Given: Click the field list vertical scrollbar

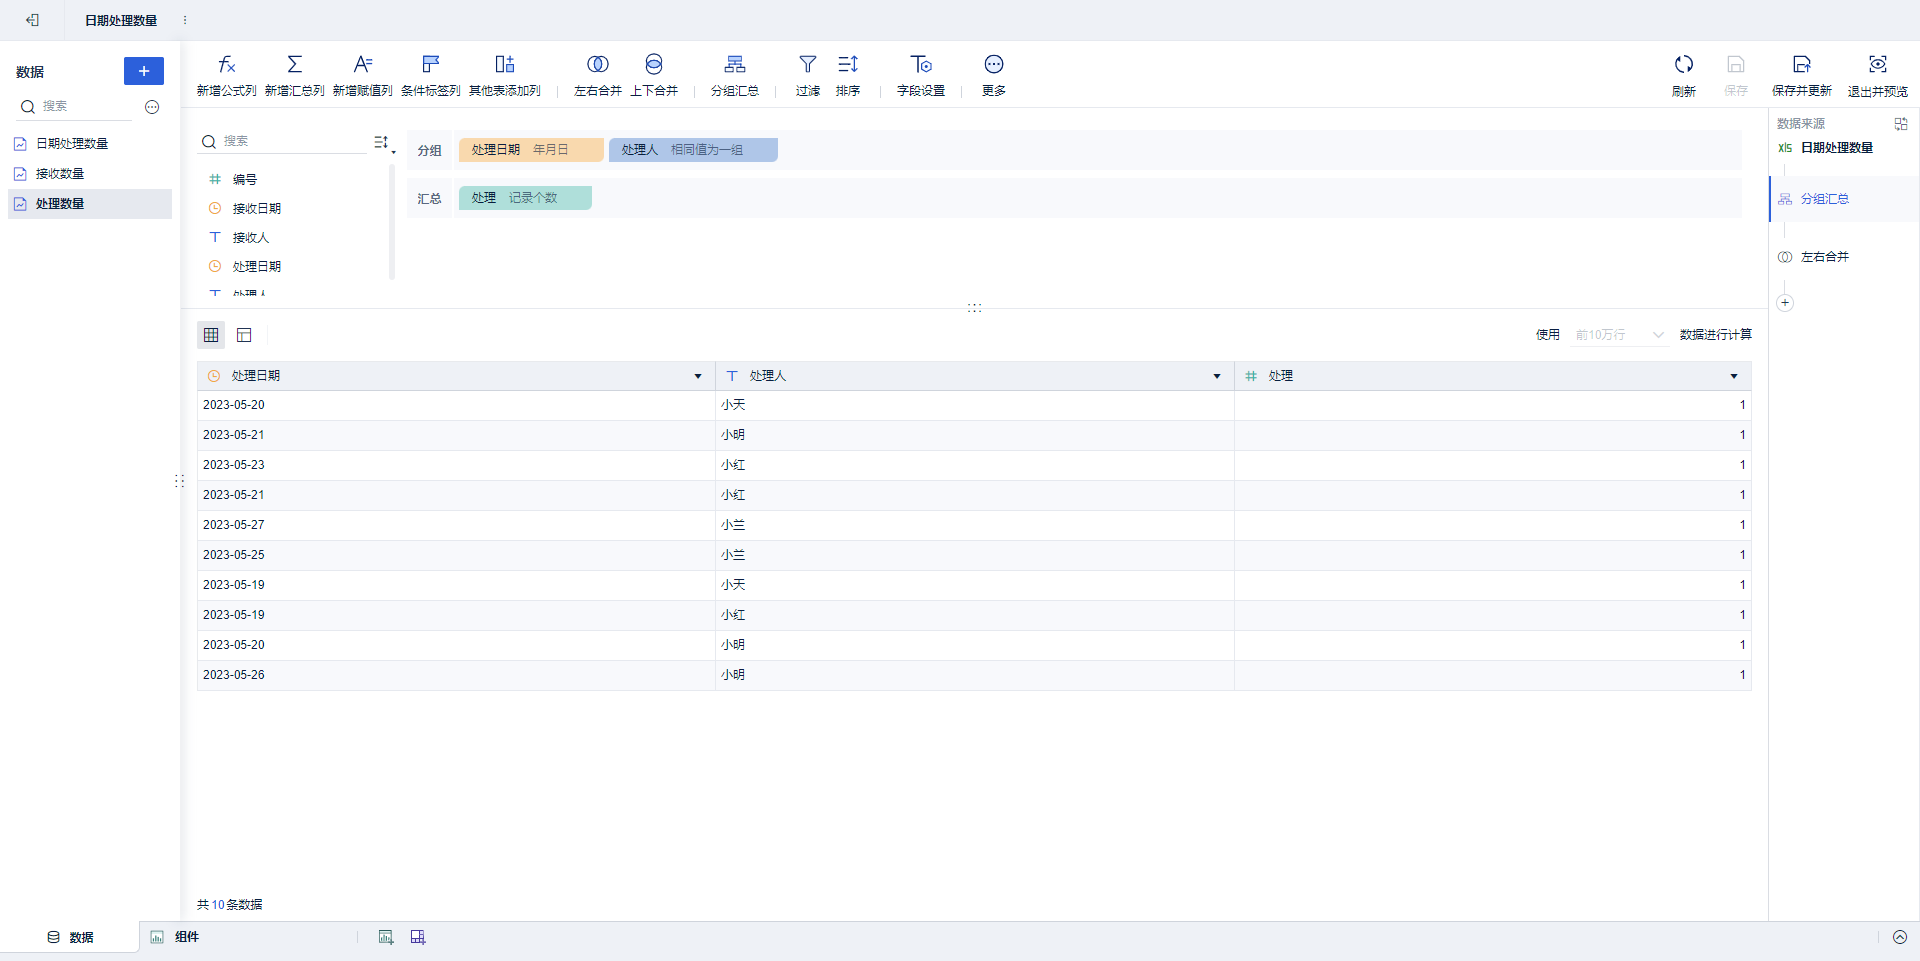Looking at the screenshot, I should [x=392, y=222].
